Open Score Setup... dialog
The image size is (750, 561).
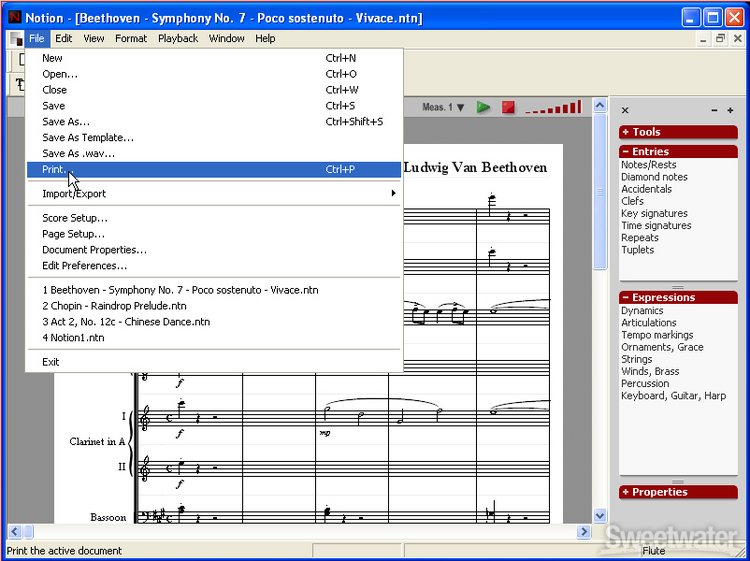point(214,218)
